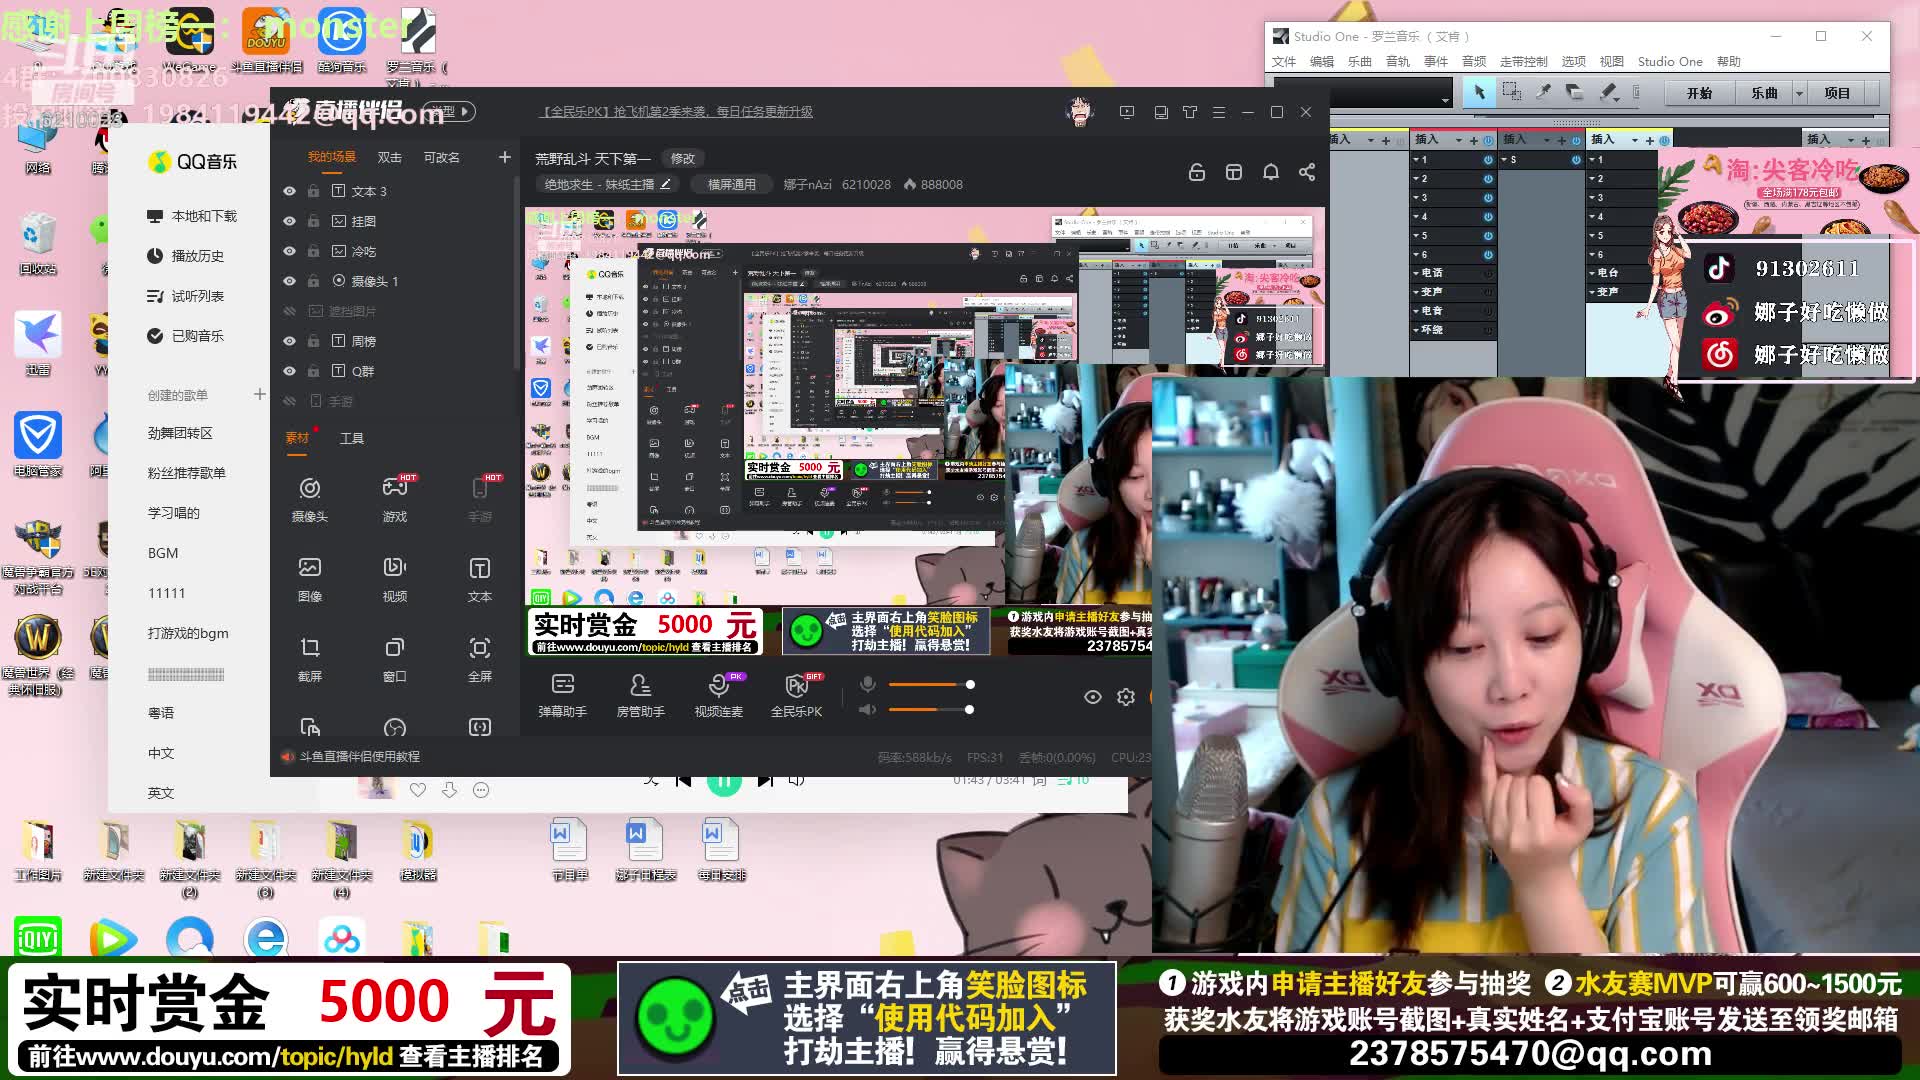Viewport: 1920px width, 1080px height.
Task: Add a screen-region capture source (截屏)
Action: coord(310,659)
